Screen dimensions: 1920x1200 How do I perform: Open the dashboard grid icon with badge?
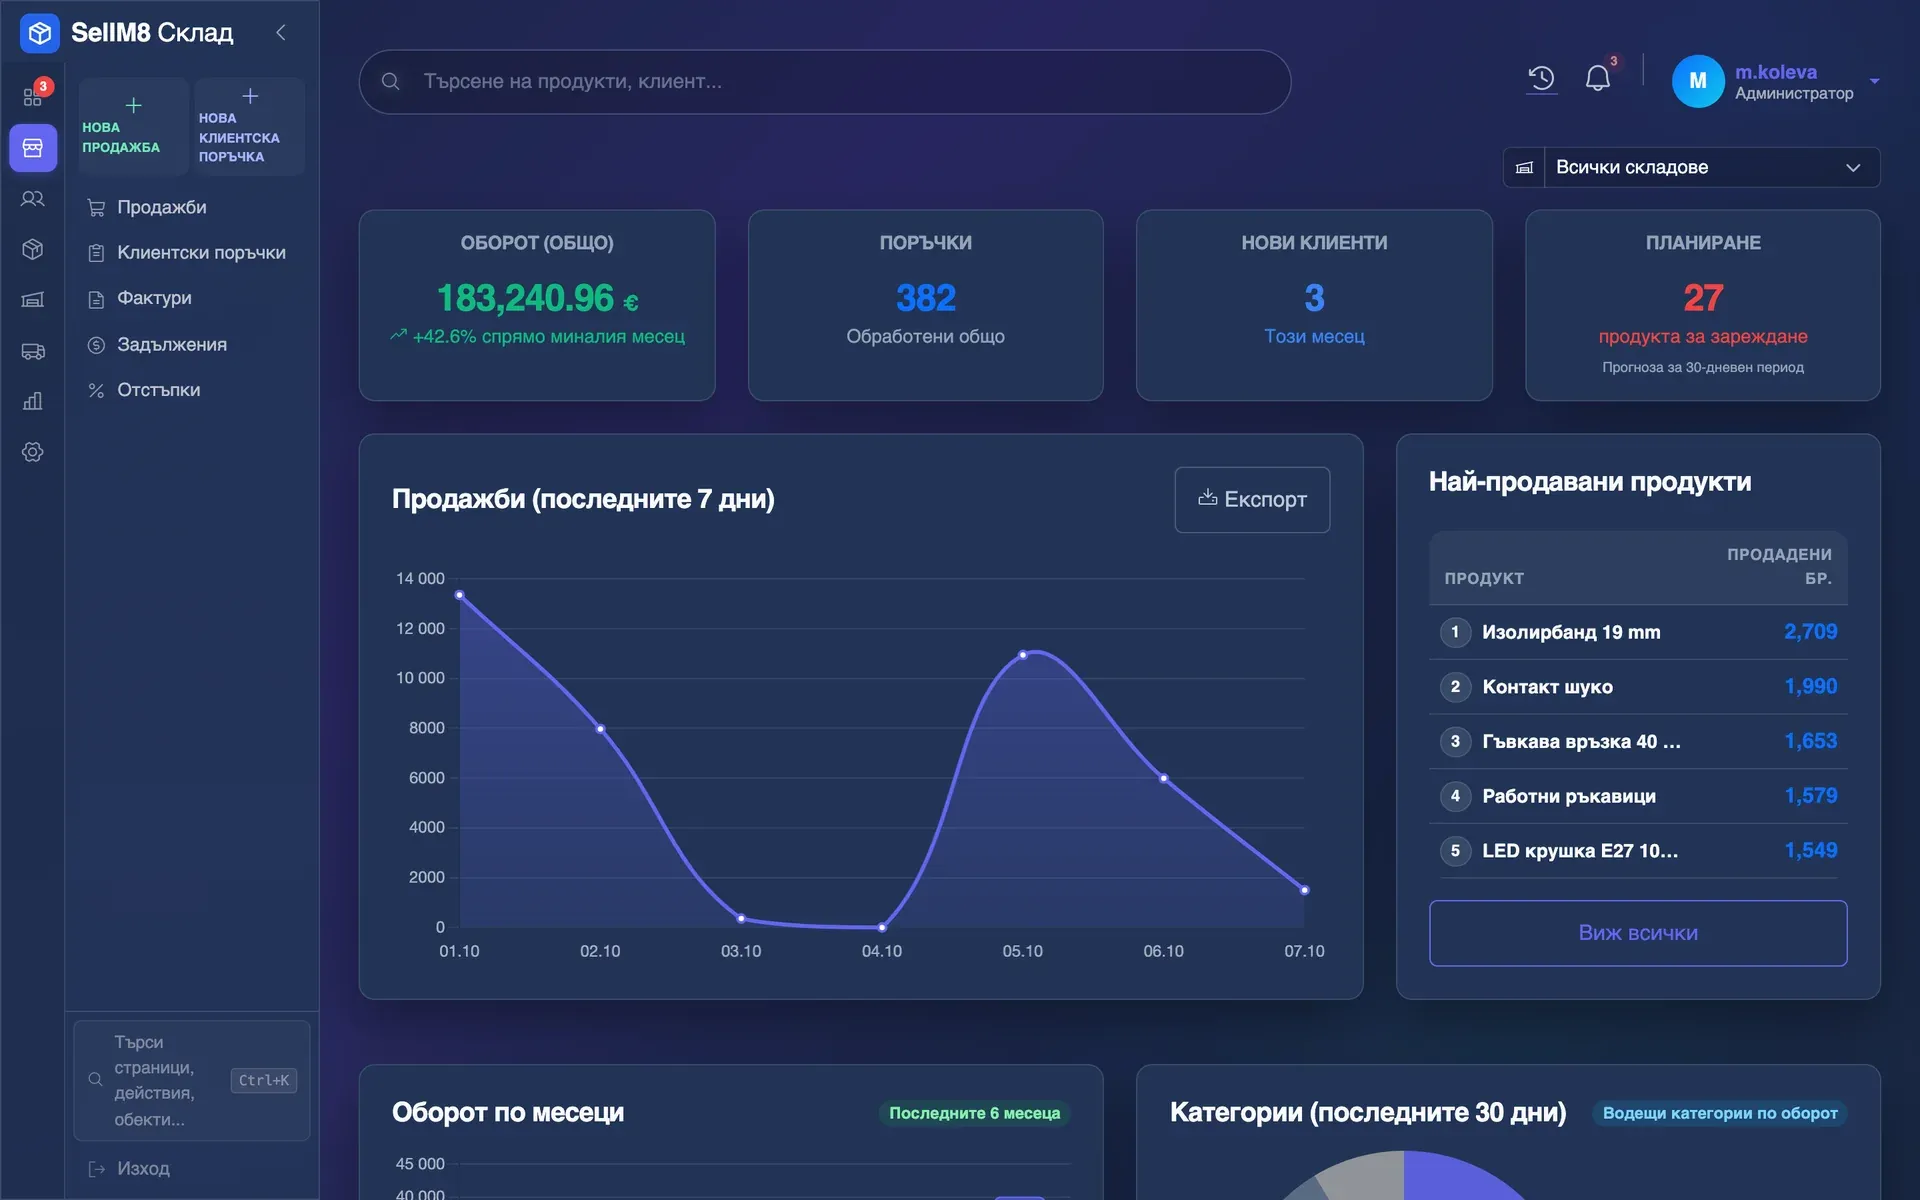tap(33, 97)
